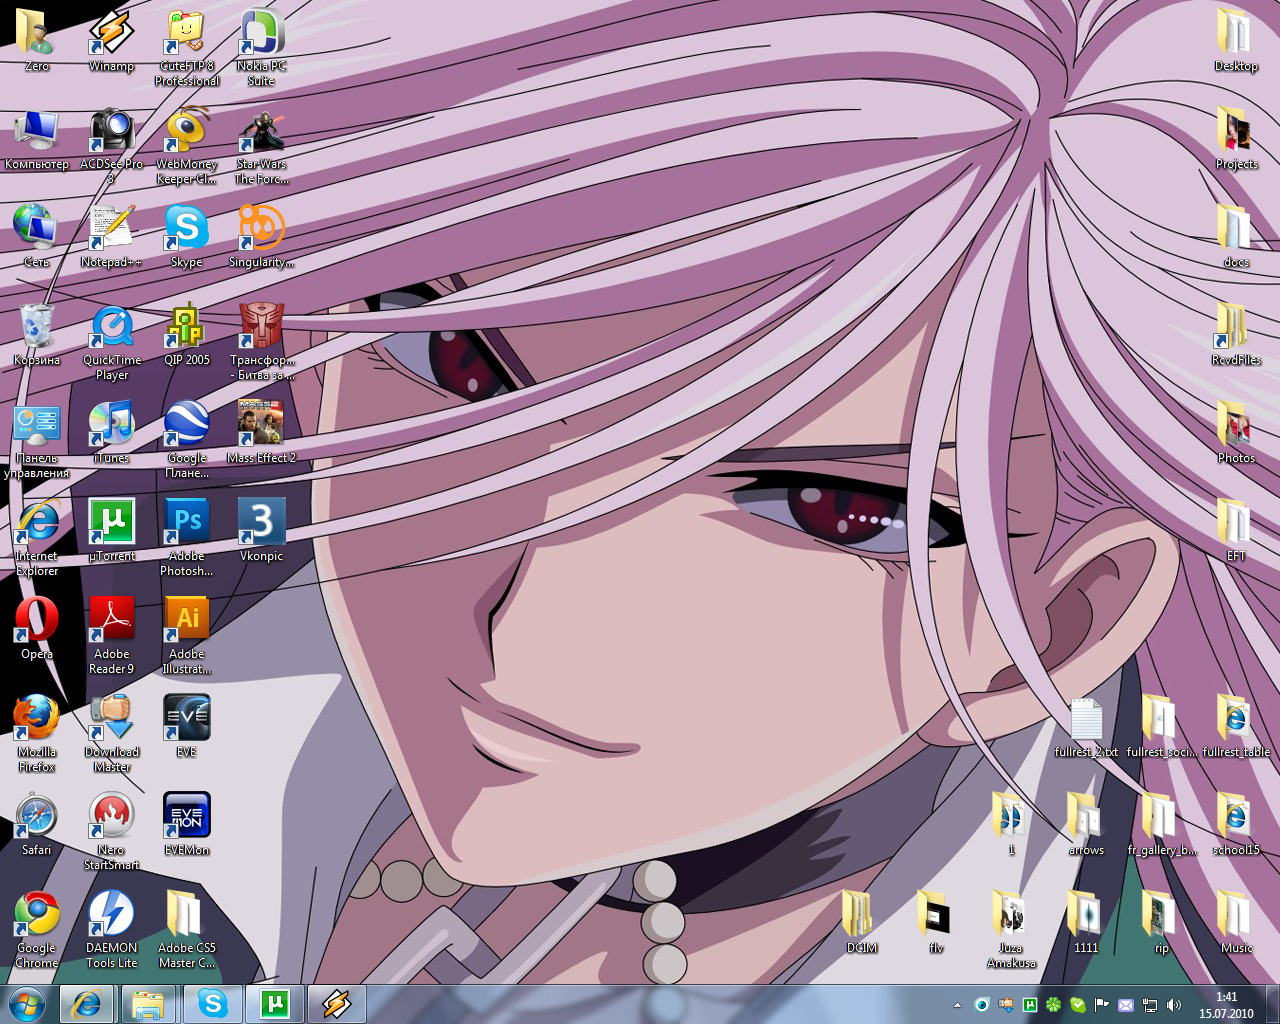Select the Adobe Illustrator shortcut
This screenshot has height=1024, width=1280.
point(186,636)
